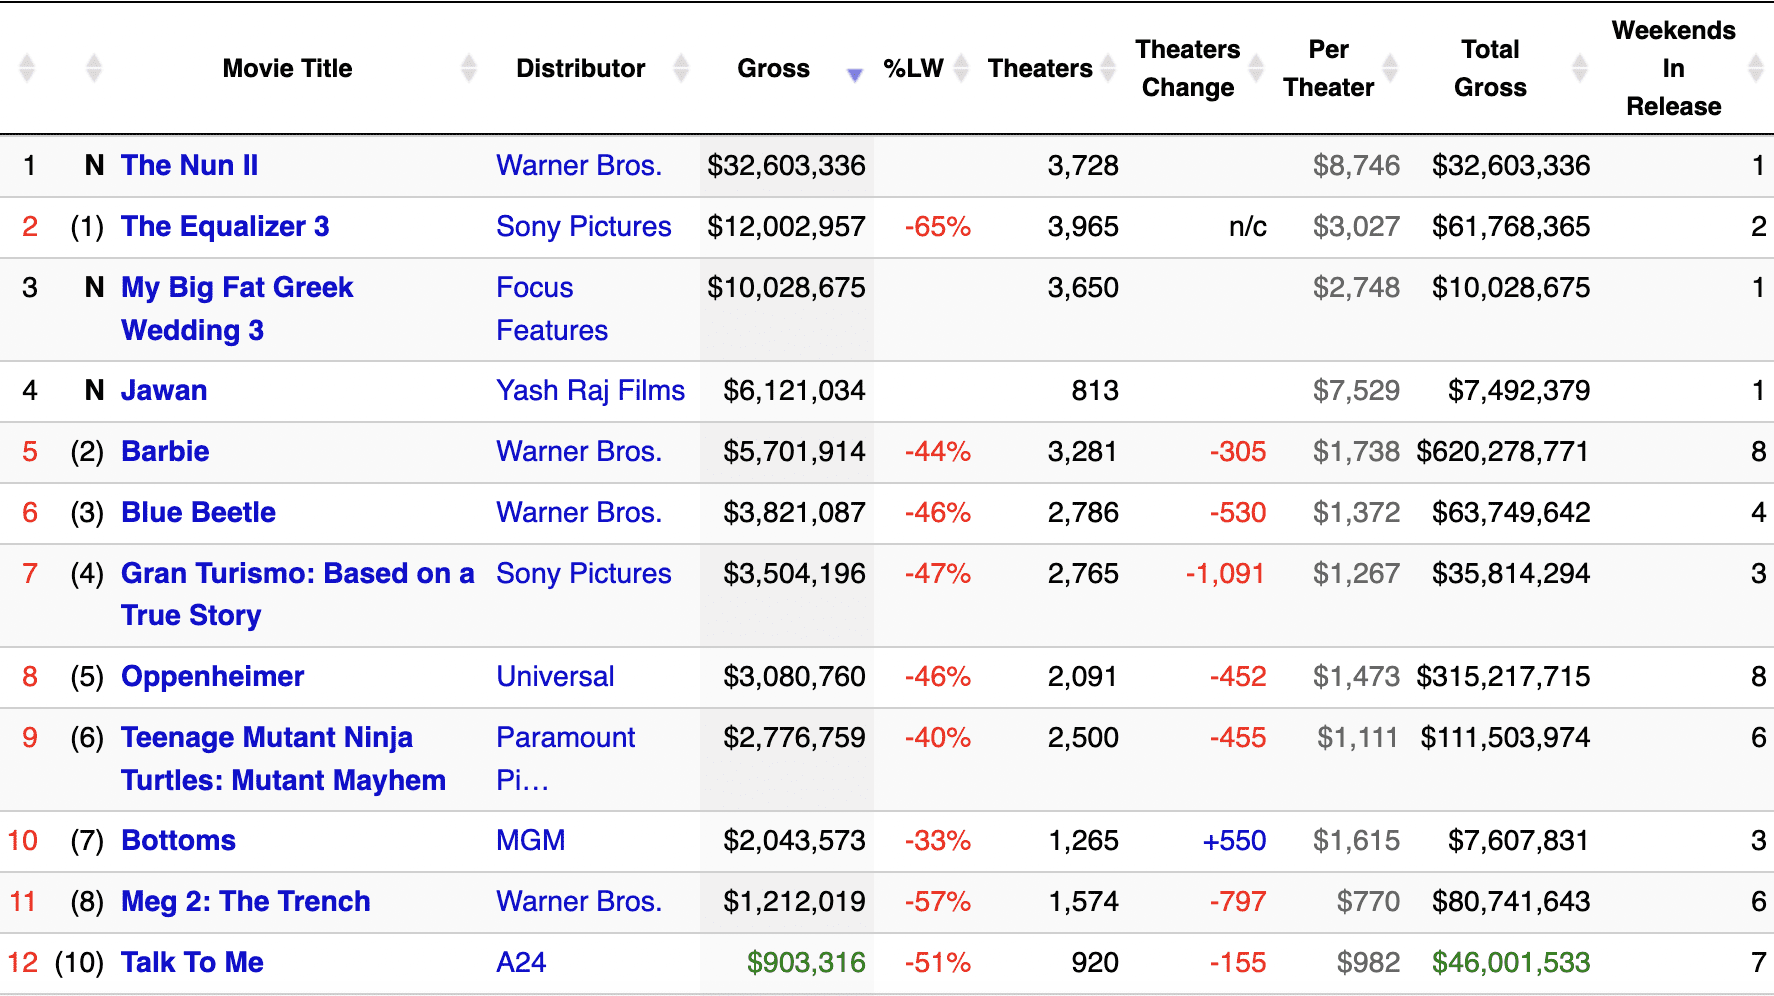Select the -65% change value
Viewport: 1774px width, 996px height.
pos(937,226)
